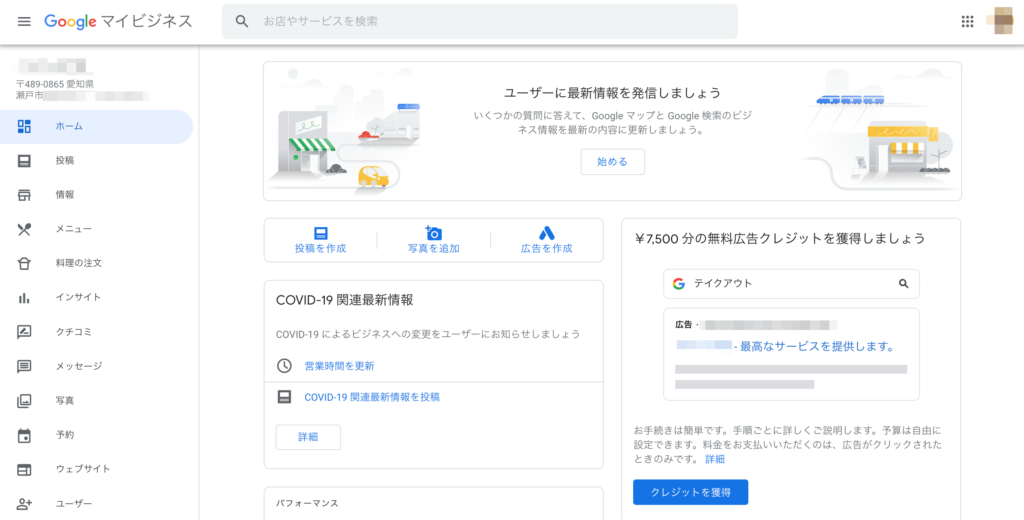The width and height of the screenshot is (1024, 520).
Task: Click the 営業時間を更新 link
Action: point(340,366)
